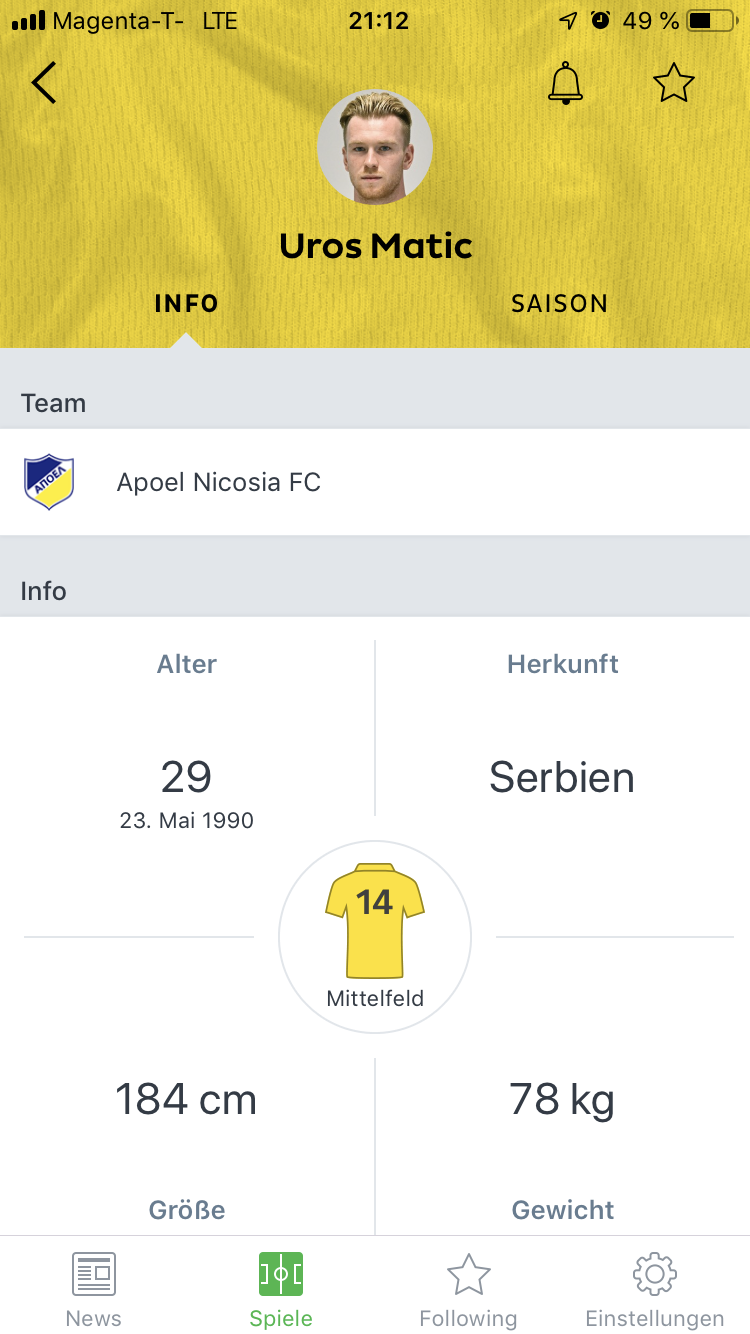The height and width of the screenshot is (1334, 750).
Task: Open the Apoel Nicosia FC team row
Action: click(375, 482)
